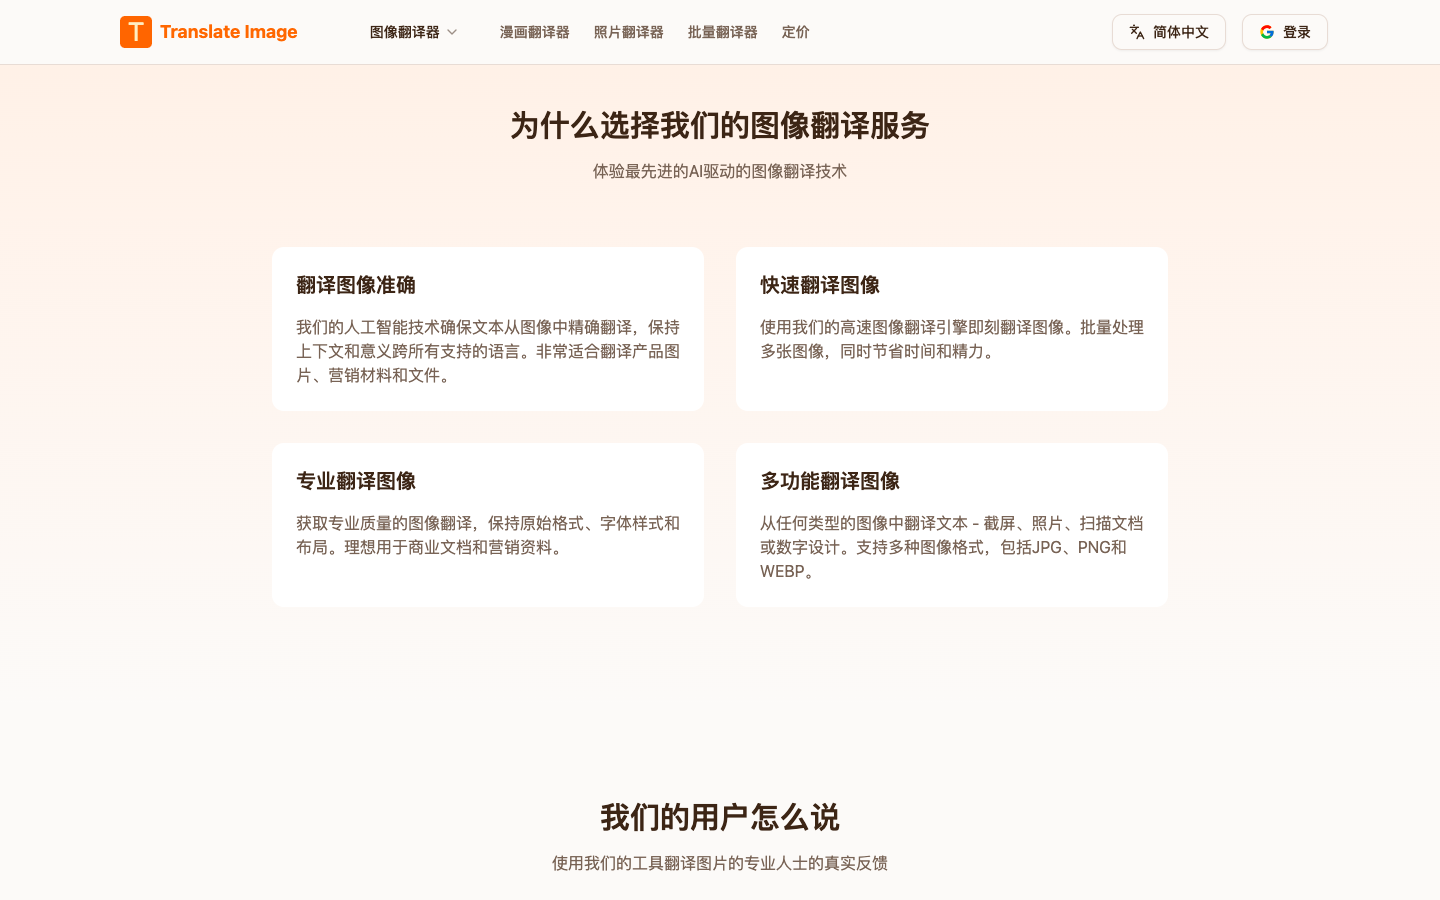Click the orange Translate Image logo icon
Image resolution: width=1440 pixels, height=900 pixels.
coord(136,32)
